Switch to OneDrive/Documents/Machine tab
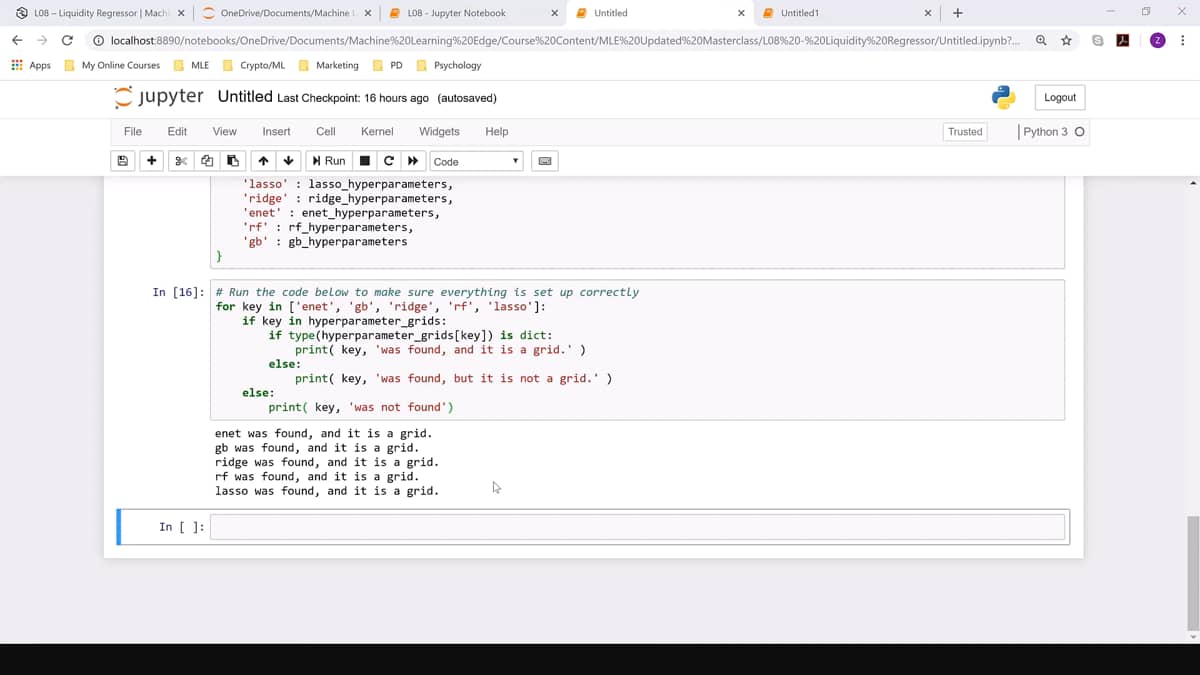The width and height of the screenshot is (1200, 675). (286, 13)
